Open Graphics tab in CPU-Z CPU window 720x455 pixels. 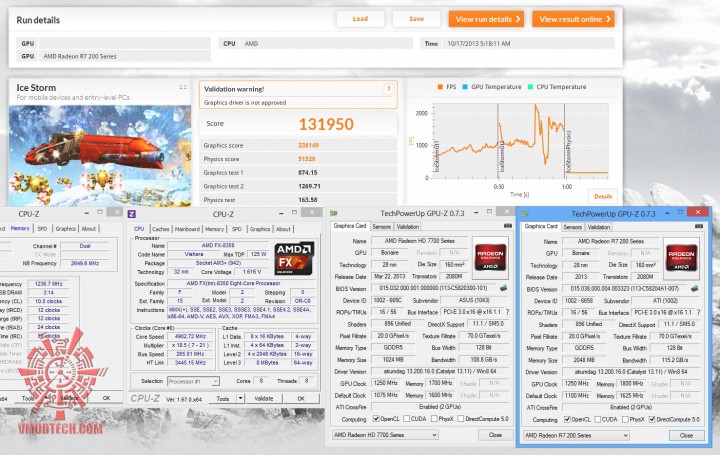260,229
